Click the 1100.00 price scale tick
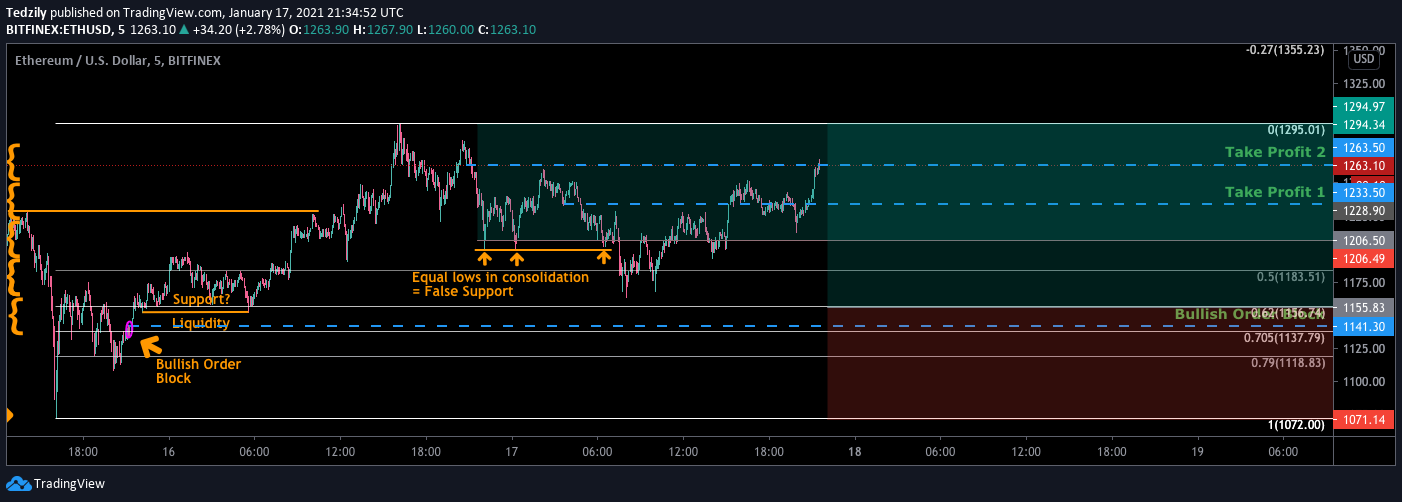 coord(1364,382)
